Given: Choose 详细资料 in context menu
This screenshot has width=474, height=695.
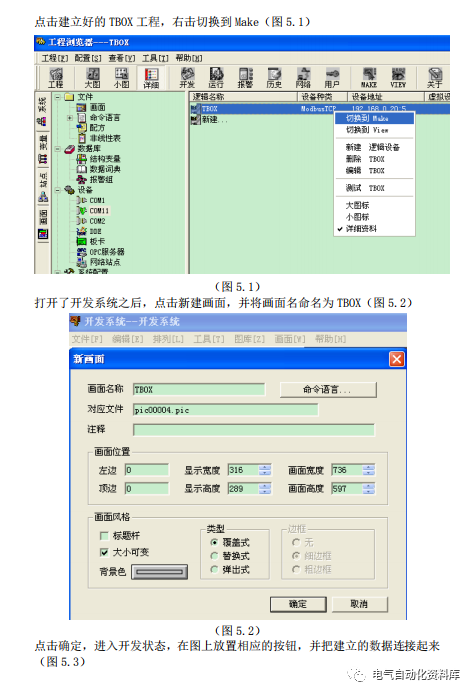Looking at the screenshot, I should 374,229.
